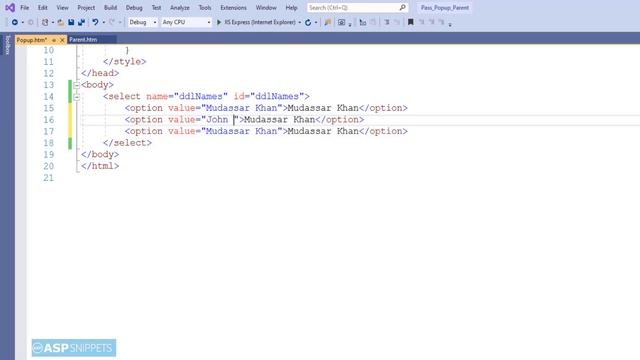
Task: Open the Project menu
Action: pos(86,8)
